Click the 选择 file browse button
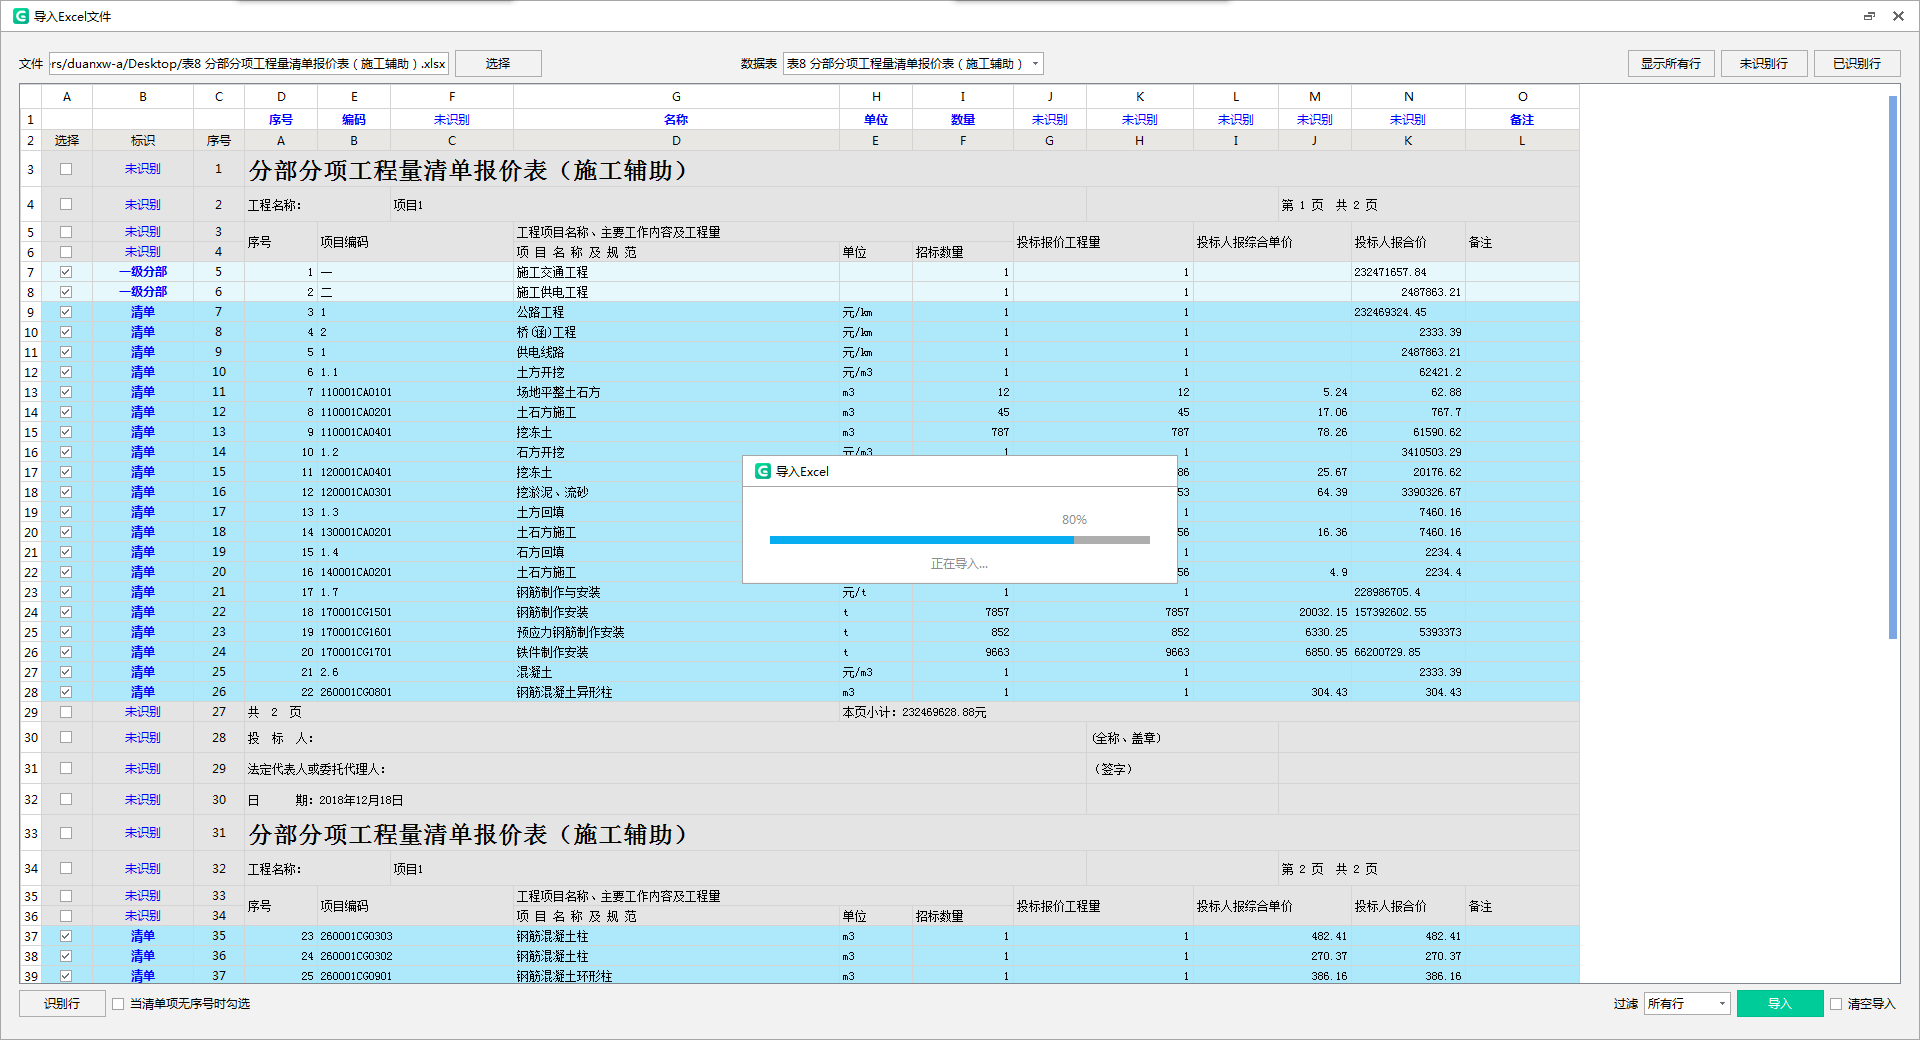The width and height of the screenshot is (1920, 1040). point(498,63)
